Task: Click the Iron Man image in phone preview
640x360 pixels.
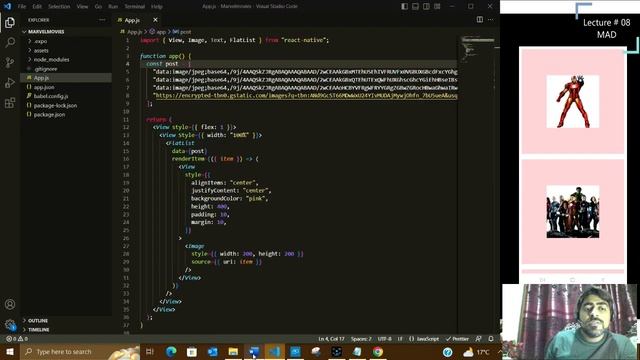Action: click(573, 101)
